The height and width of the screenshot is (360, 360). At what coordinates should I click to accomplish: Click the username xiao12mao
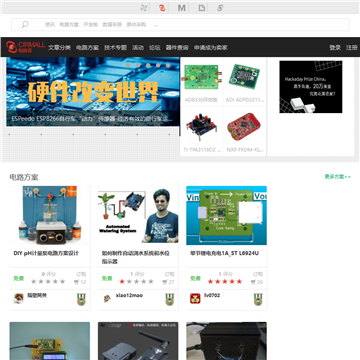(x=129, y=295)
